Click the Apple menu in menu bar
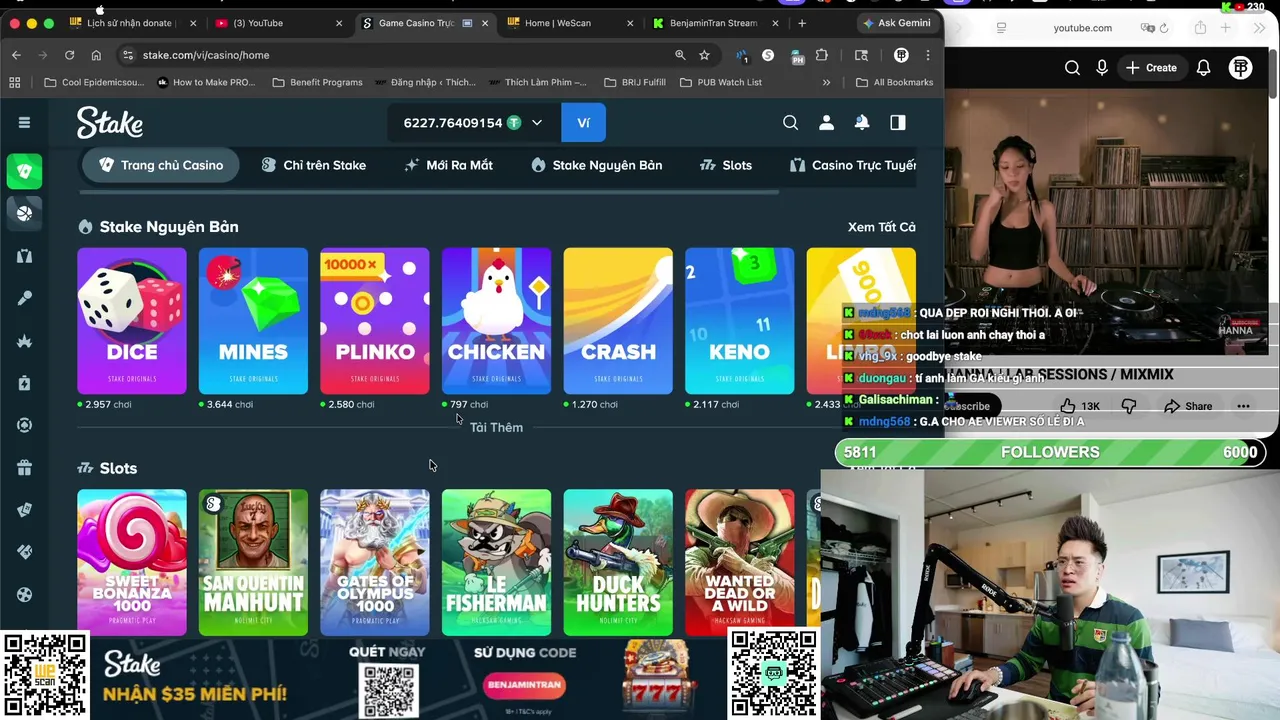Image resolution: width=1280 pixels, height=720 pixels. tap(100, 8)
